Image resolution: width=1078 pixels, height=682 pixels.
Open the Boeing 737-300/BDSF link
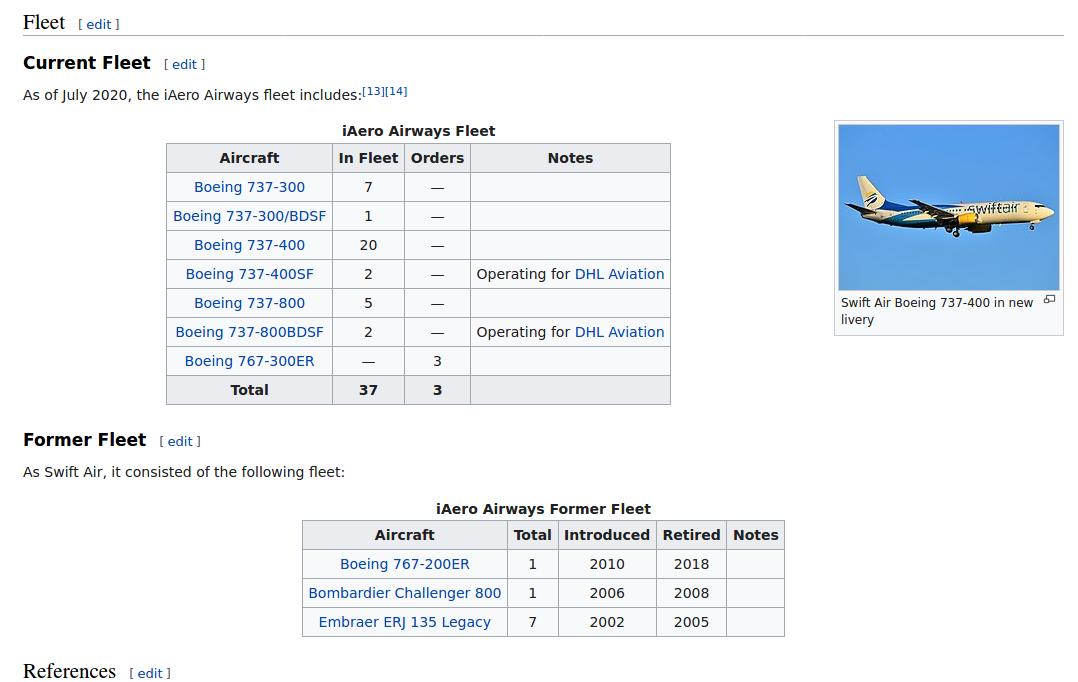250,216
